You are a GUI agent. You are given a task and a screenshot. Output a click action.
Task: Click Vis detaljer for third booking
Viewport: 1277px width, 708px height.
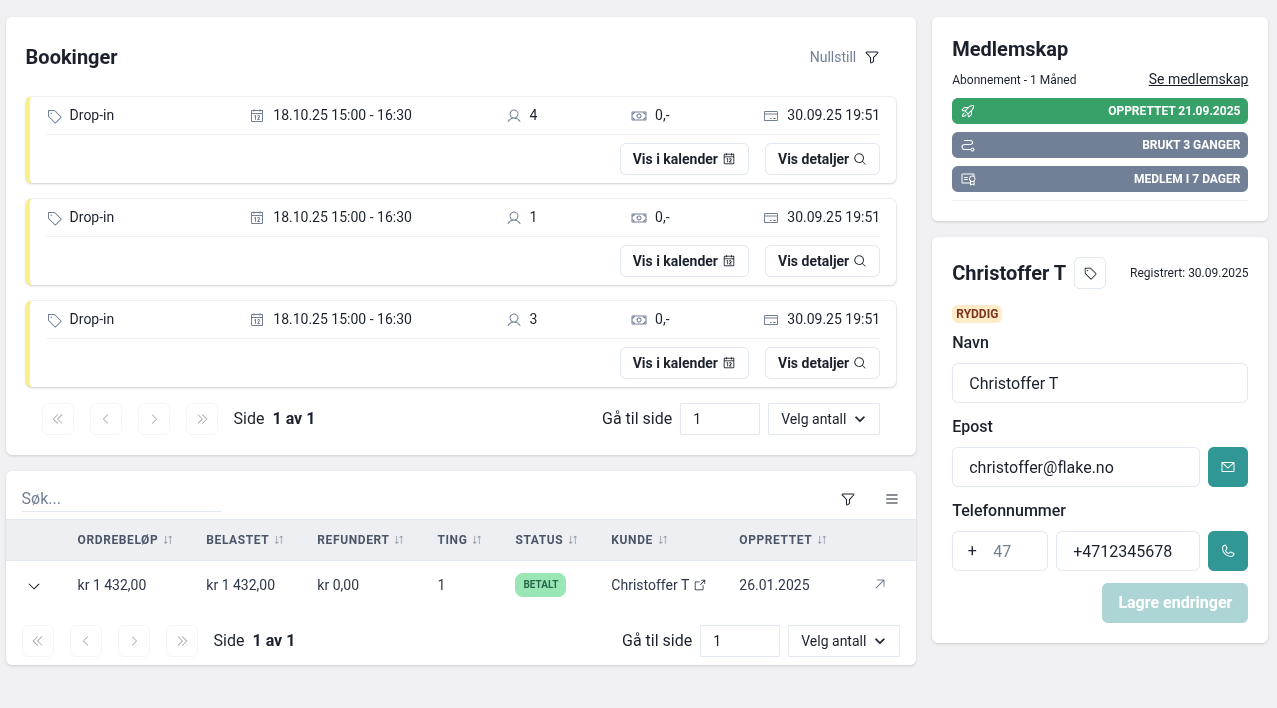point(821,363)
